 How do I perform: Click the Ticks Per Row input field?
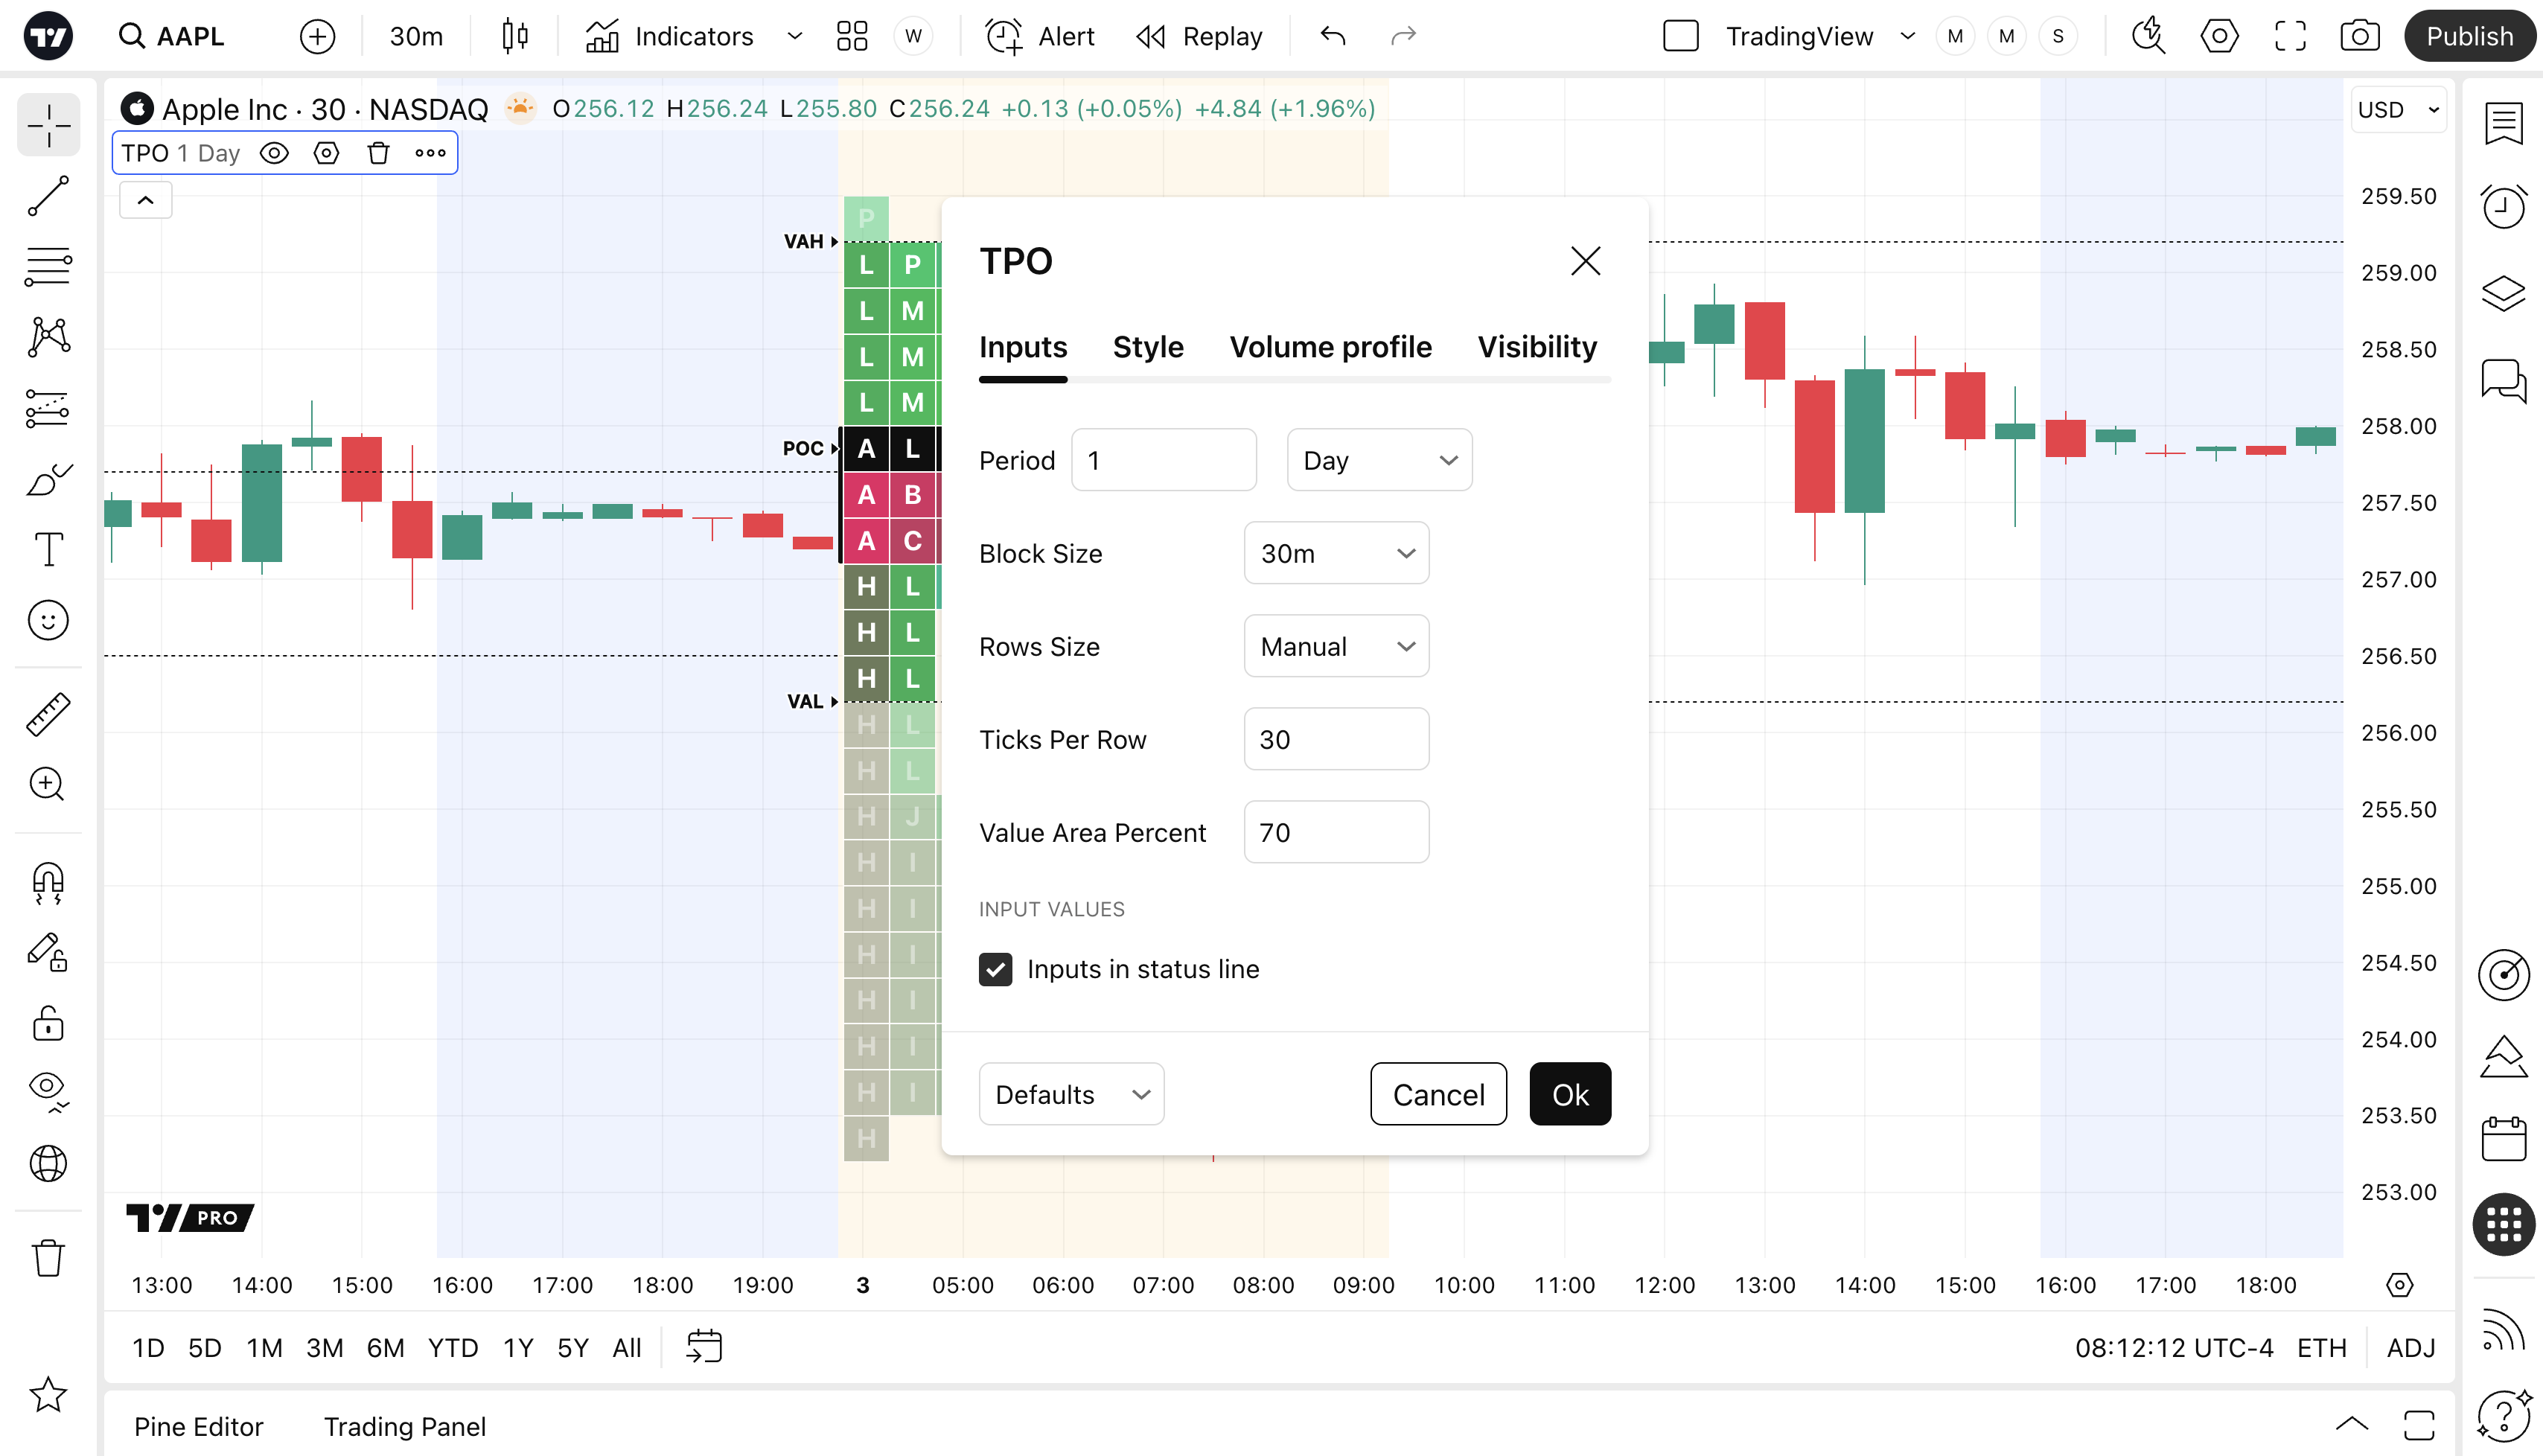[1335, 739]
